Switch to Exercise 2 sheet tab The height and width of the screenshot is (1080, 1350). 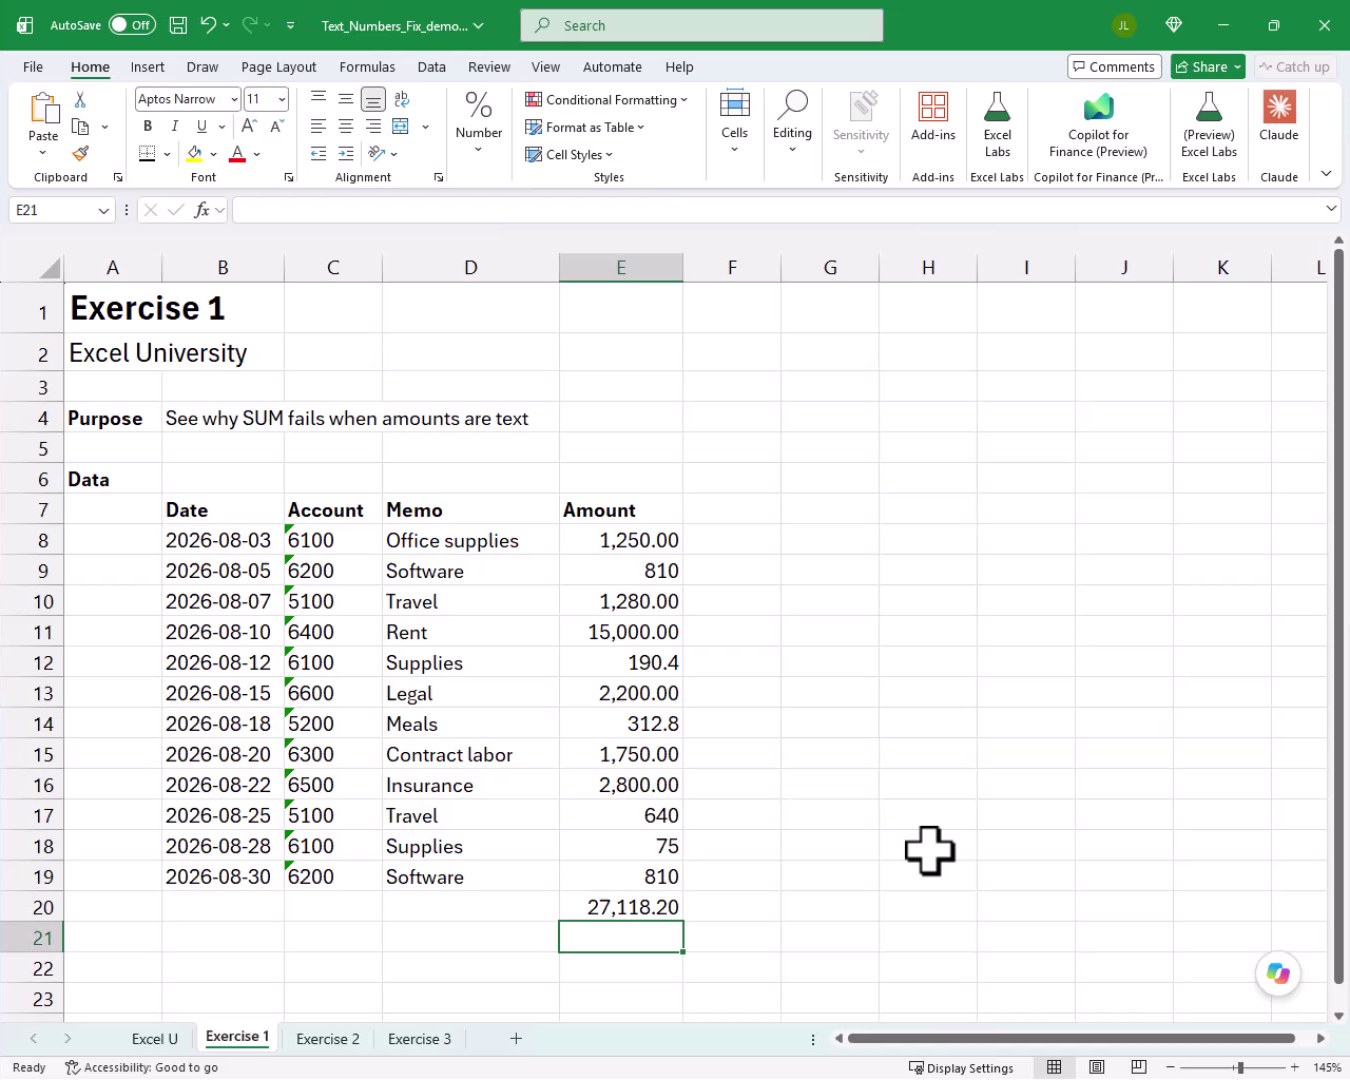click(327, 1039)
